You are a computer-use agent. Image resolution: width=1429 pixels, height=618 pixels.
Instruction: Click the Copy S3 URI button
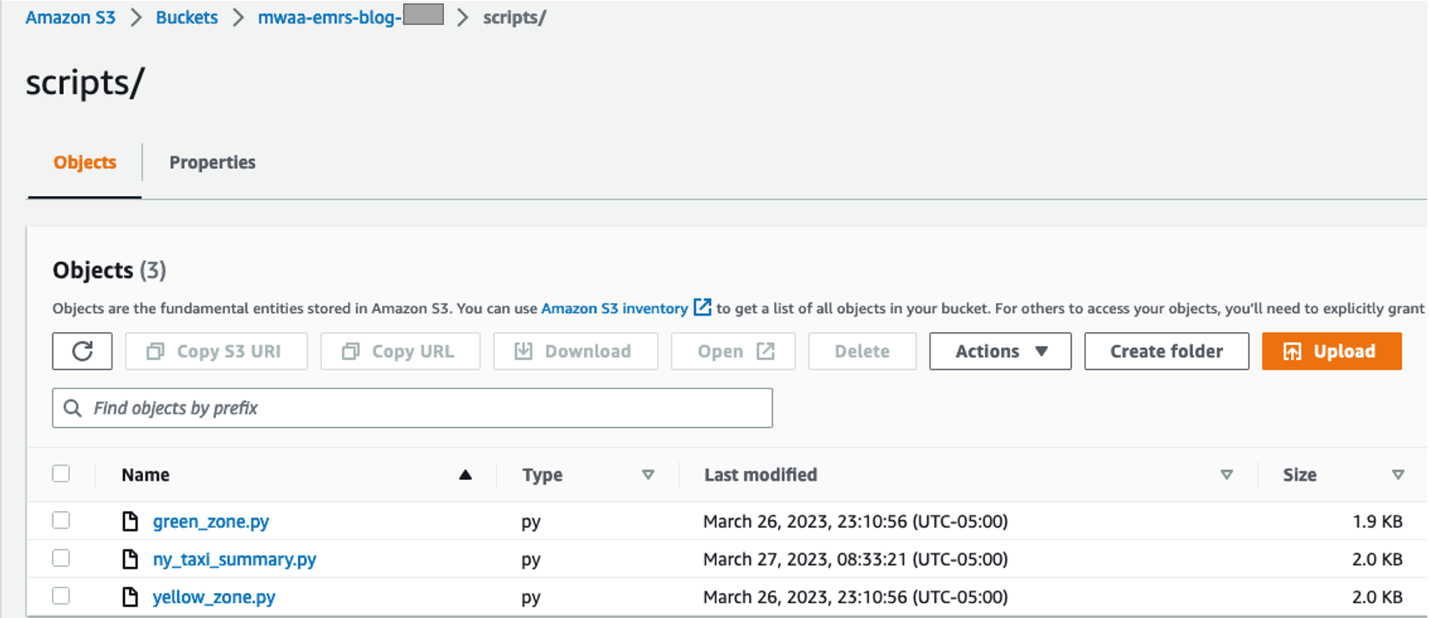(216, 351)
